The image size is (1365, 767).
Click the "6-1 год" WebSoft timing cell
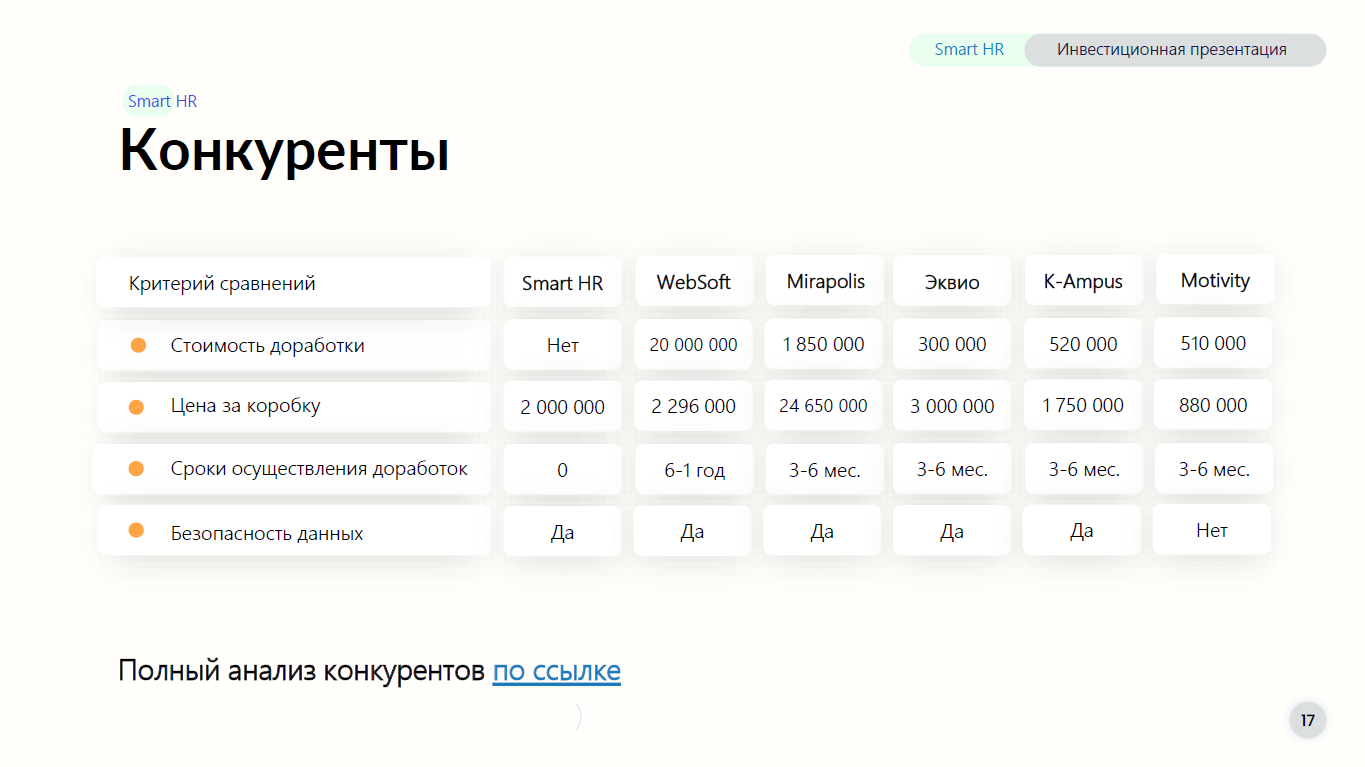[x=694, y=469]
